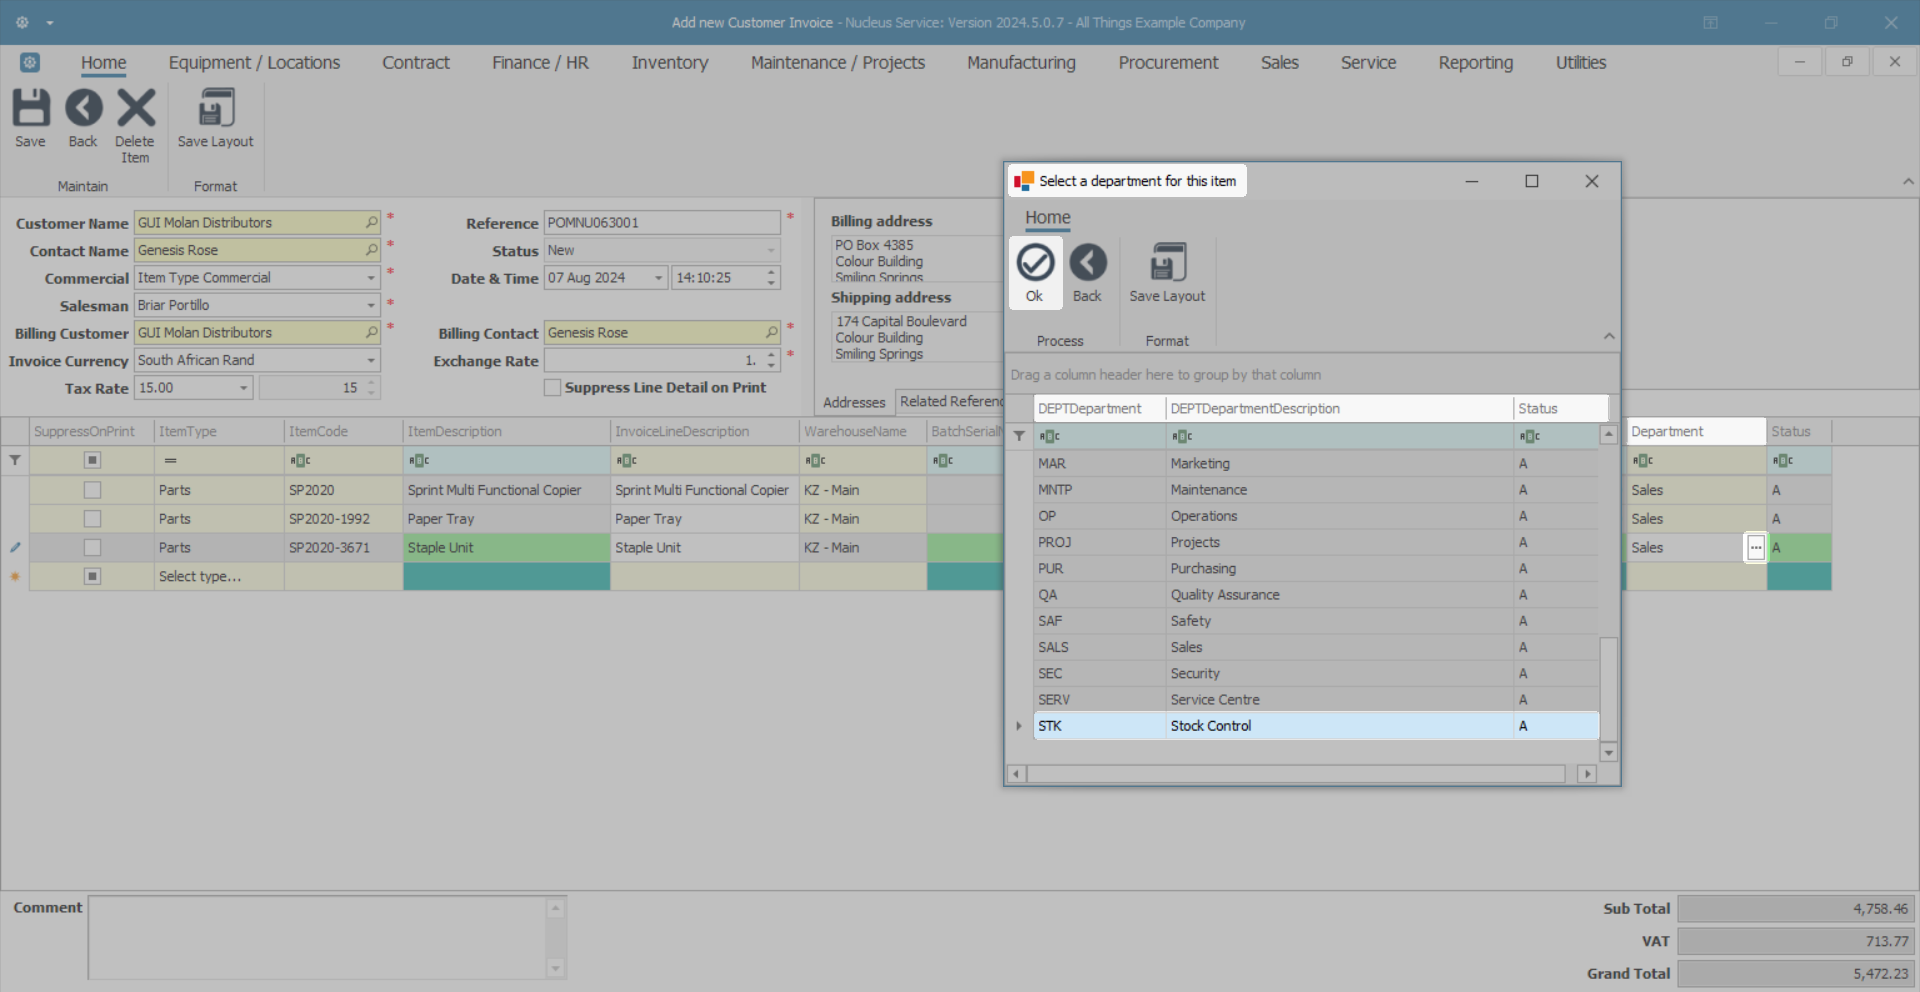Screen dimensions: 1920x992
Task: Click the Ok checkmark icon in dialog
Action: pyautogui.click(x=1035, y=264)
